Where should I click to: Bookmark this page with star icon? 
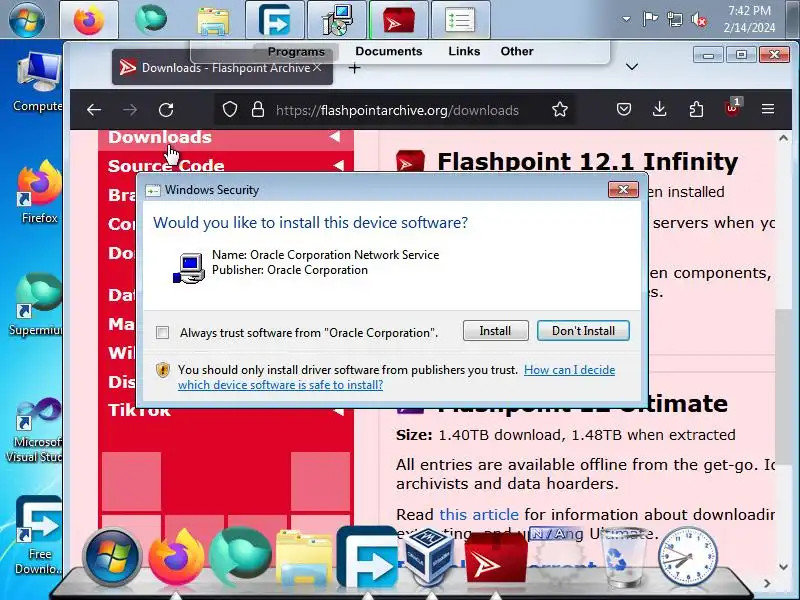(x=560, y=109)
